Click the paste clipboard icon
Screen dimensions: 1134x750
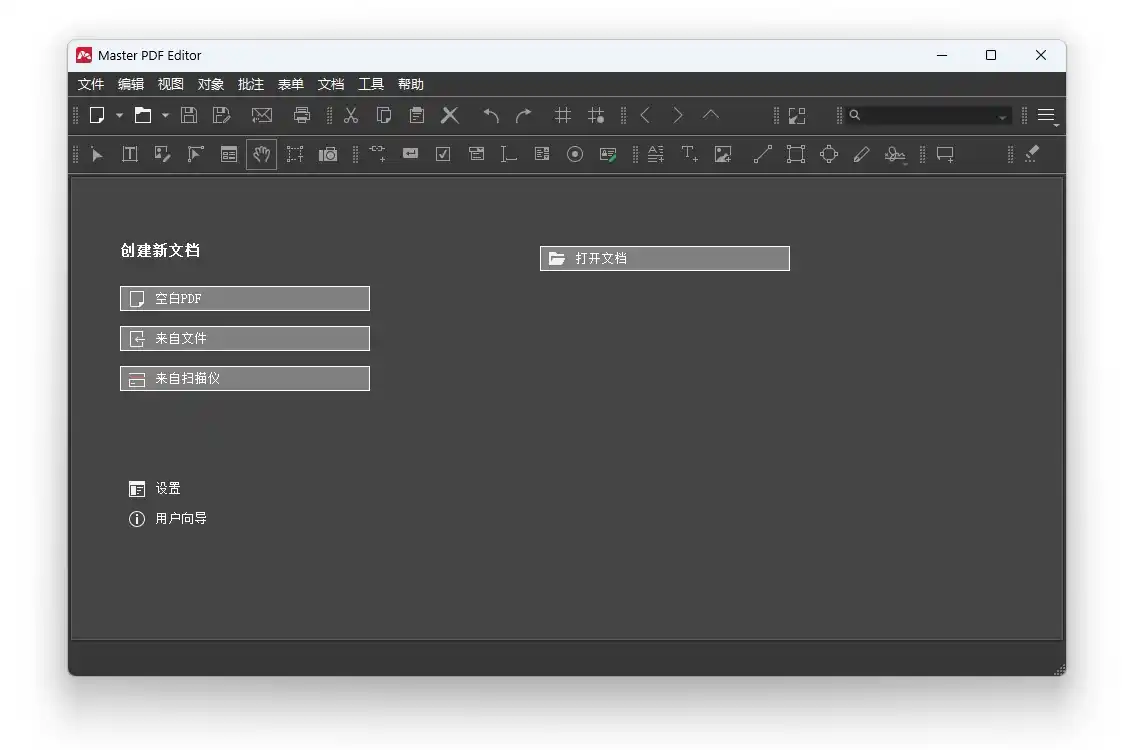pyautogui.click(x=417, y=115)
